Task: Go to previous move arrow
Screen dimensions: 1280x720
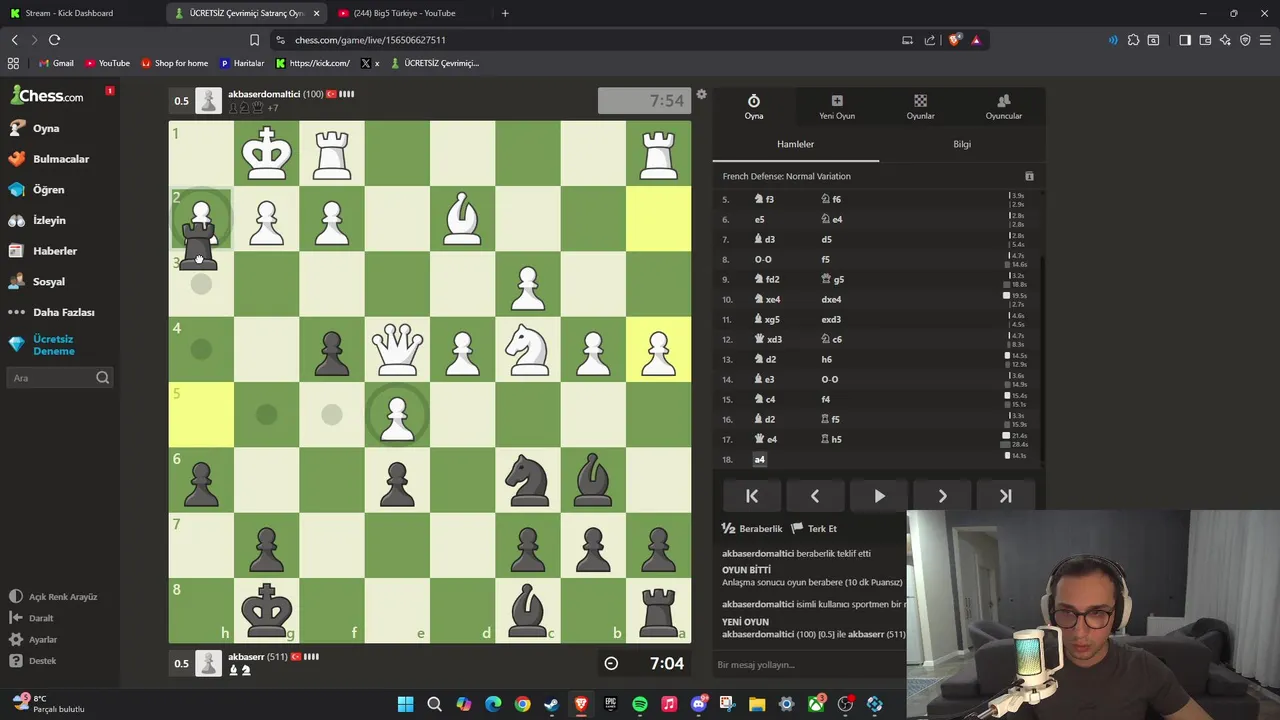Action: coord(815,496)
